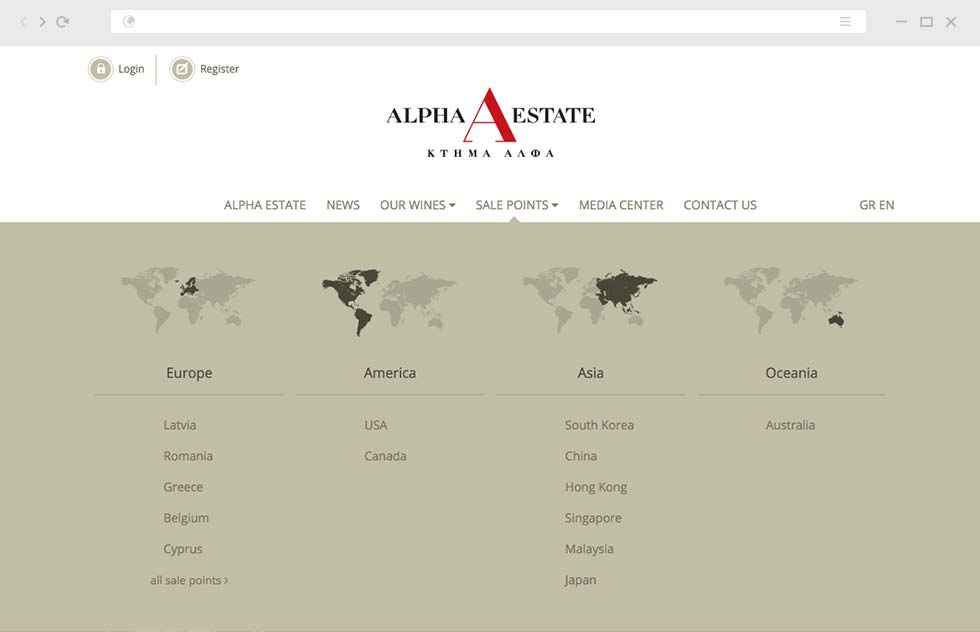
Task: Select Latvia sale points
Action: [x=180, y=425]
